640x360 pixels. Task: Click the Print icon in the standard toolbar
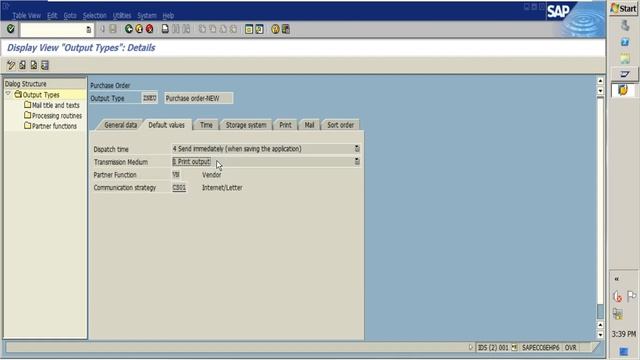(x=165, y=29)
